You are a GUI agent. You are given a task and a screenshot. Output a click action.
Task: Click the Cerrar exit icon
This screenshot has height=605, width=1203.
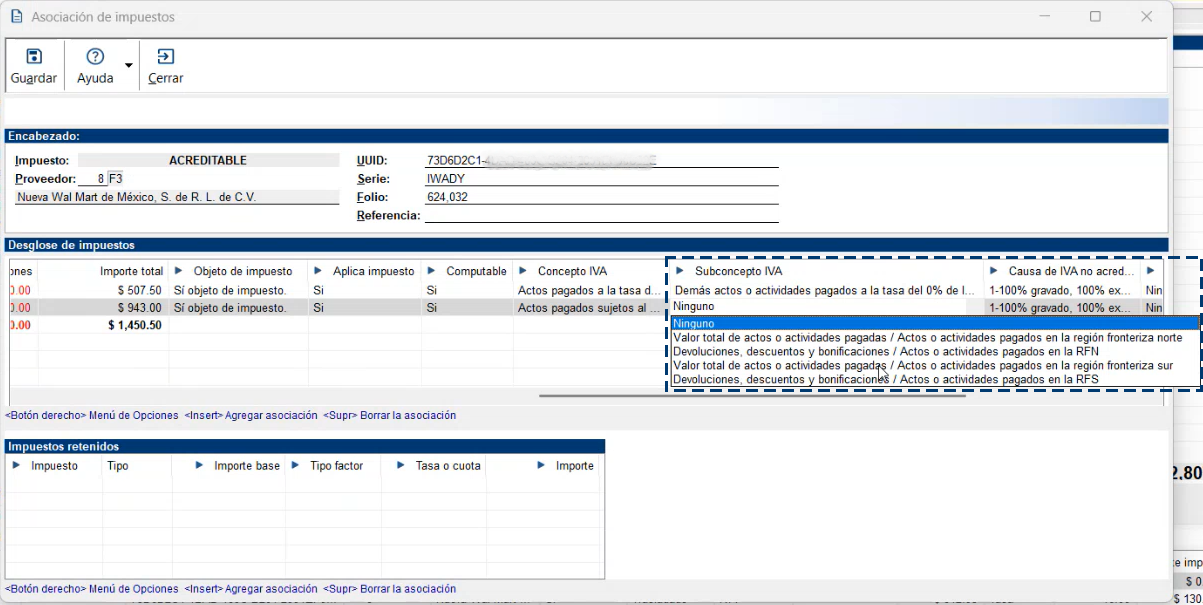tap(165, 57)
